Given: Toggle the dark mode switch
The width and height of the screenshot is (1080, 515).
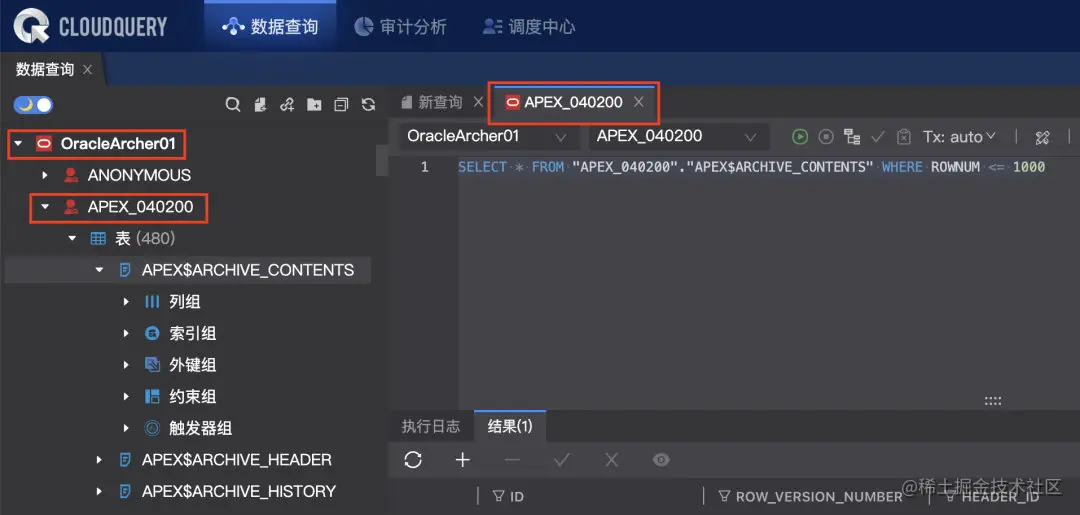Looking at the screenshot, I should 33,105.
